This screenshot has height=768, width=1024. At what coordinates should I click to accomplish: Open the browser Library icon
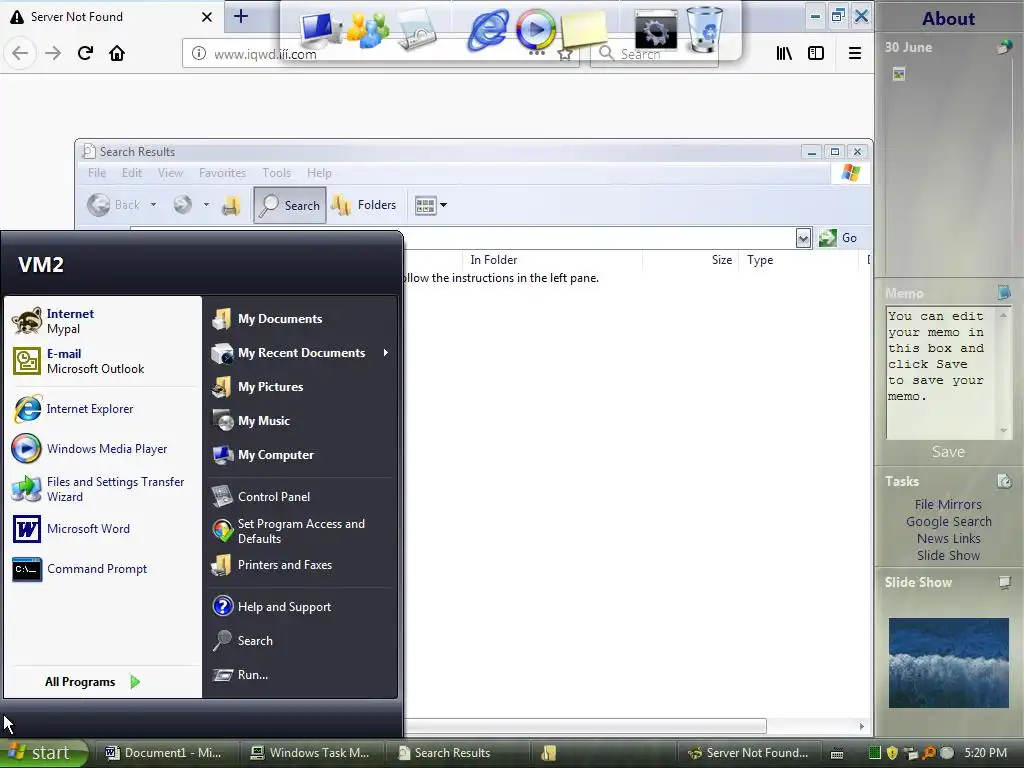coord(784,53)
